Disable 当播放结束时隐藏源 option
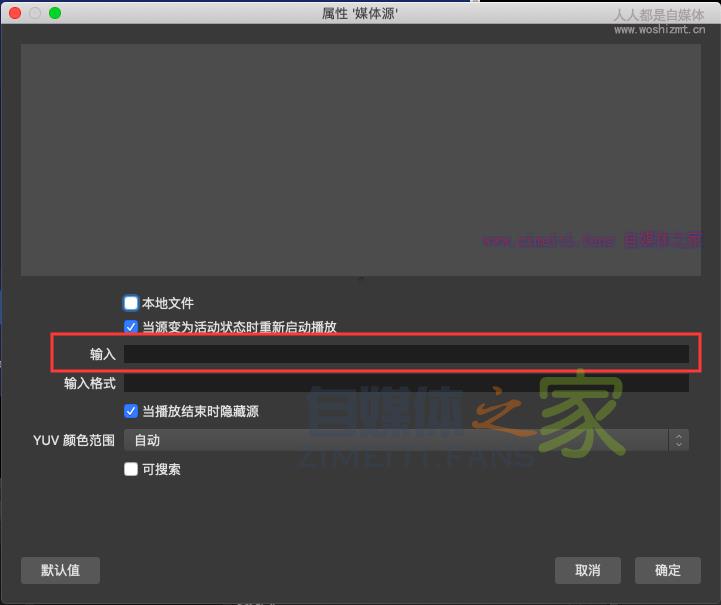The height and width of the screenshot is (605, 721). [x=131, y=411]
